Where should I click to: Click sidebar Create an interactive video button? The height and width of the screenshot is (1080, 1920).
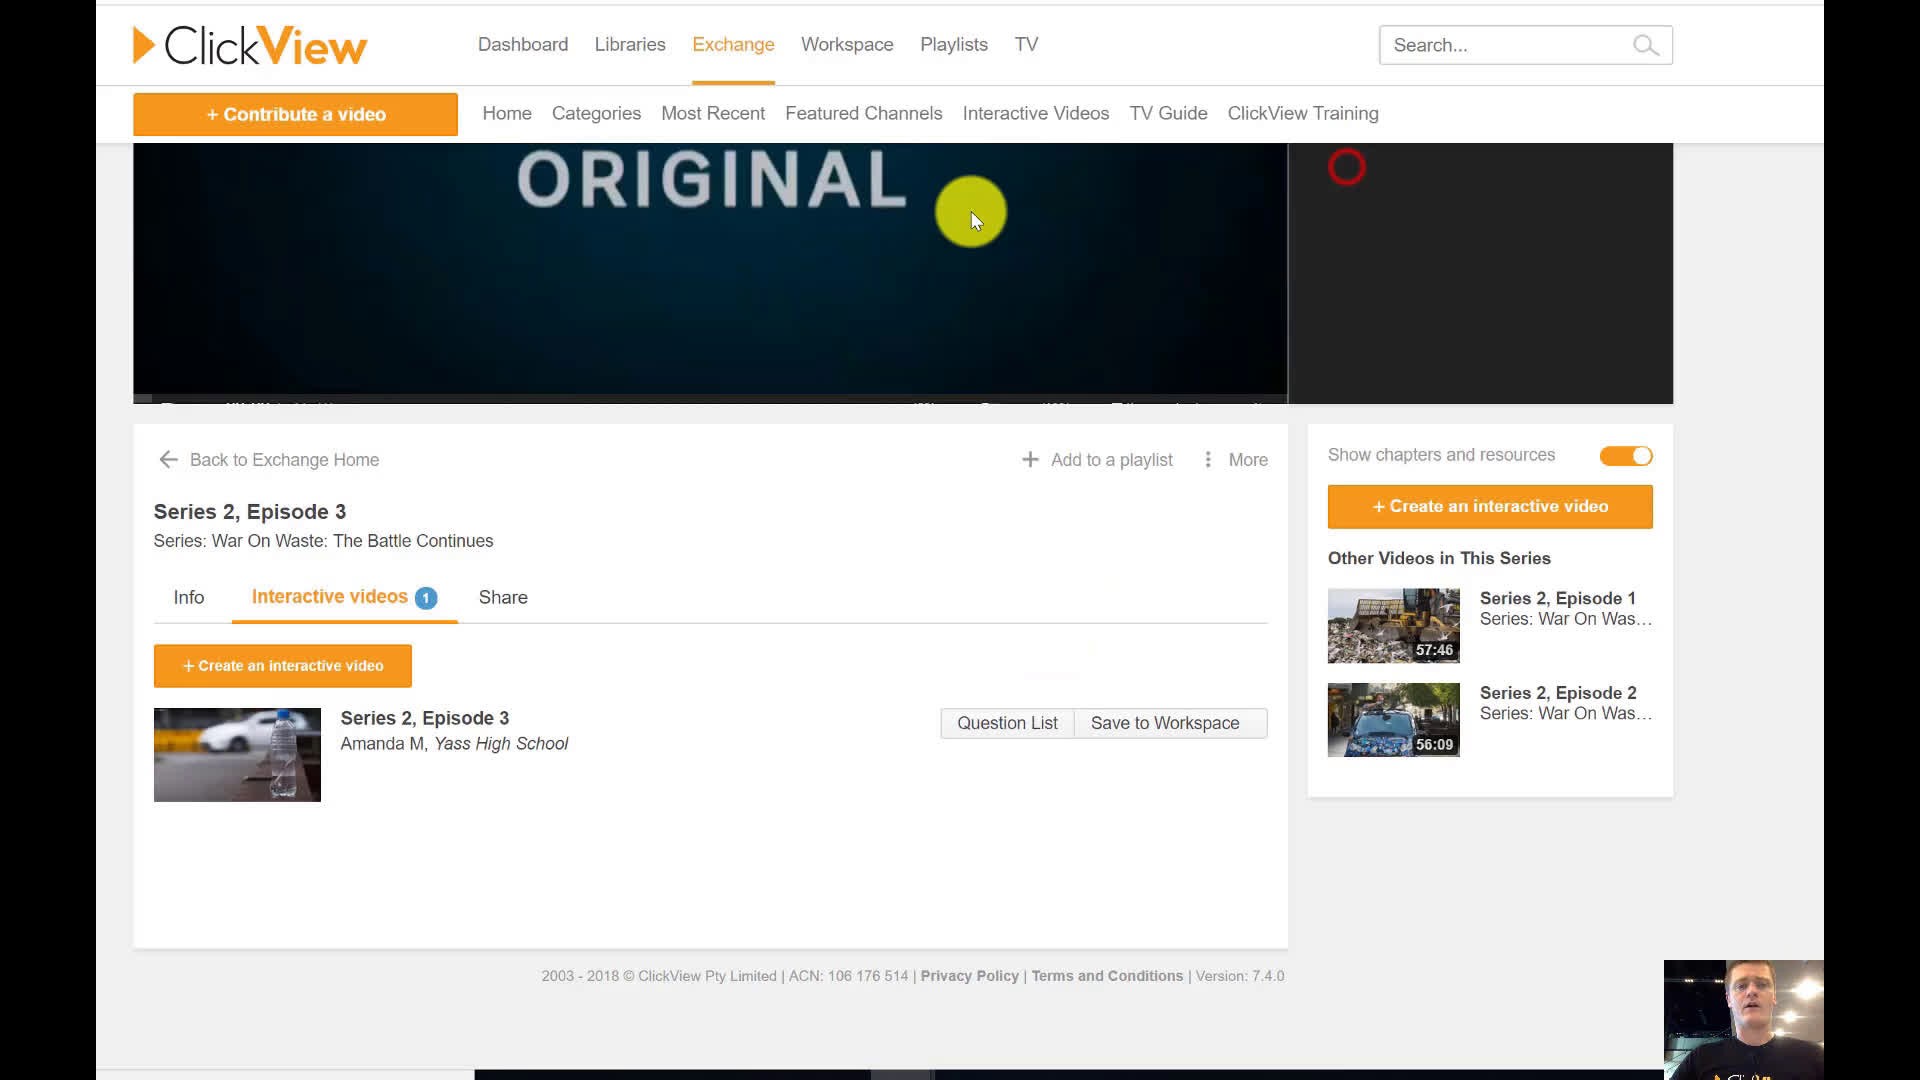pos(1490,506)
